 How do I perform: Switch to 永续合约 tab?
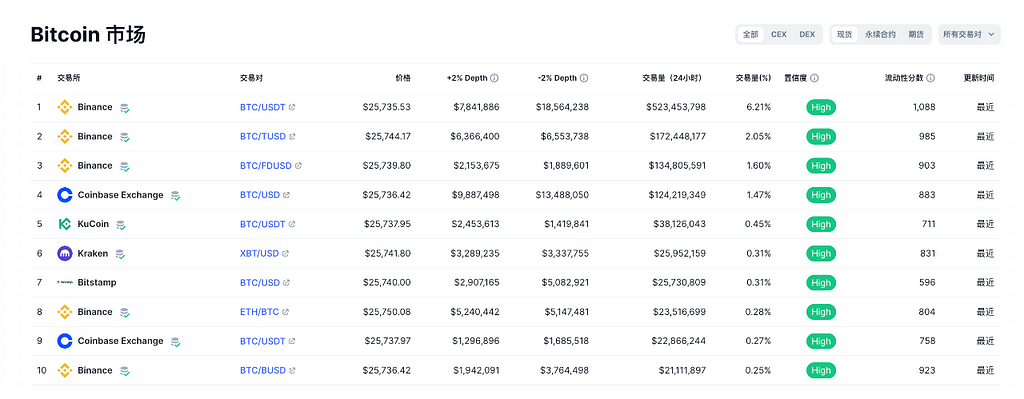(880, 35)
